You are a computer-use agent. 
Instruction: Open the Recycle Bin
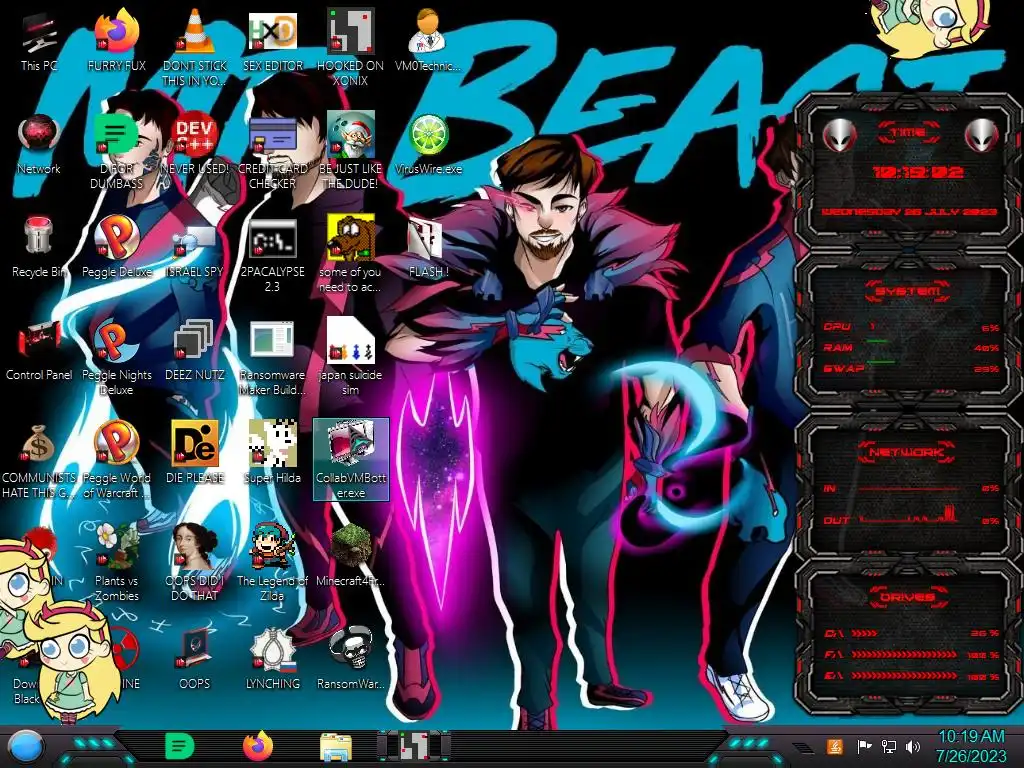39,247
